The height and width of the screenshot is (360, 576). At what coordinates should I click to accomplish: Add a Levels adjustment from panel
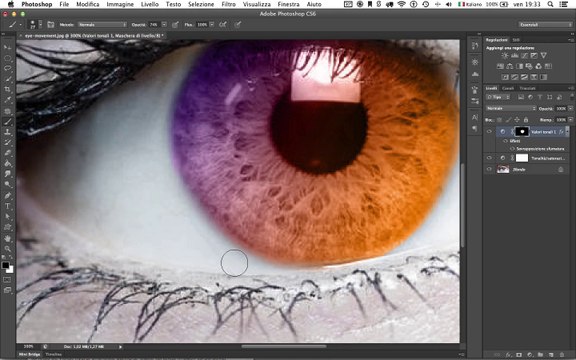click(515, 55)
